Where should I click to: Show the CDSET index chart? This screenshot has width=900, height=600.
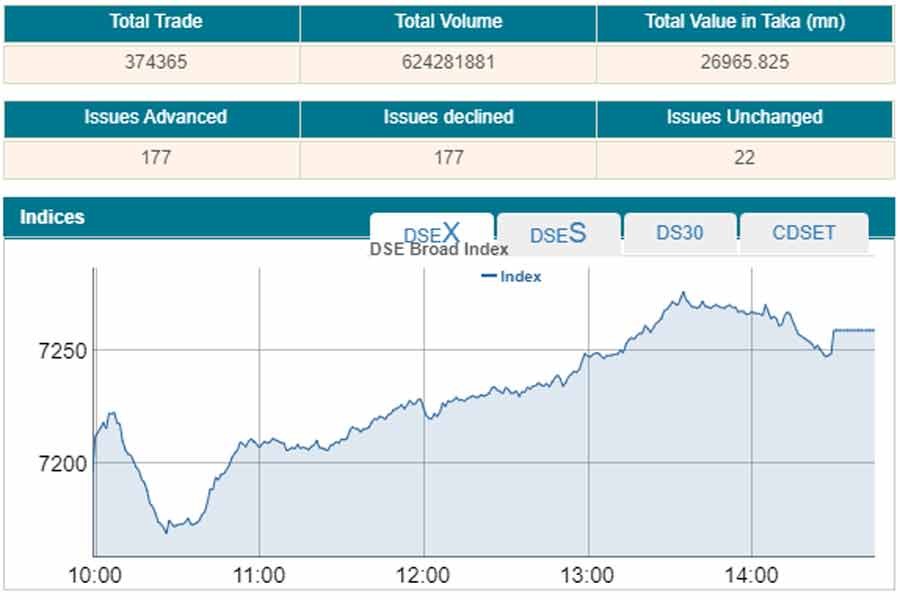click(804, 233)
